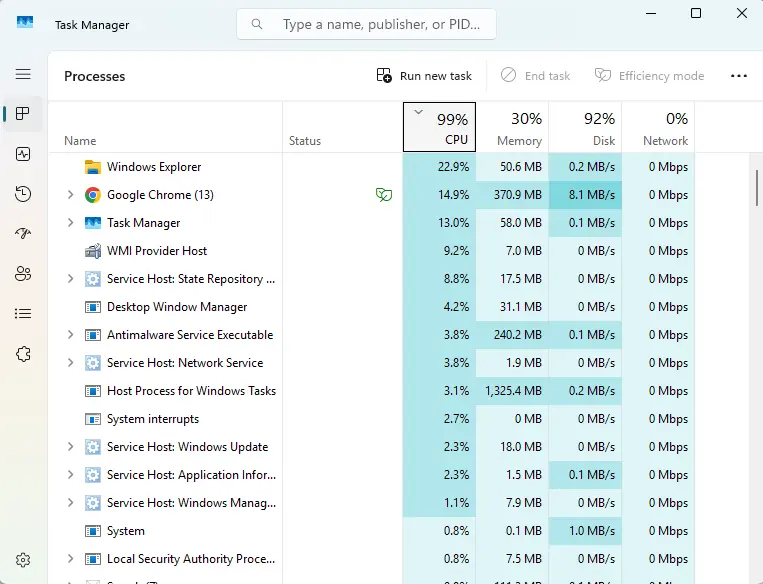This screenshot has height=584, width=763.
Task: Click the Local Security Authority process icon
Action: click(x=92, y=559)
